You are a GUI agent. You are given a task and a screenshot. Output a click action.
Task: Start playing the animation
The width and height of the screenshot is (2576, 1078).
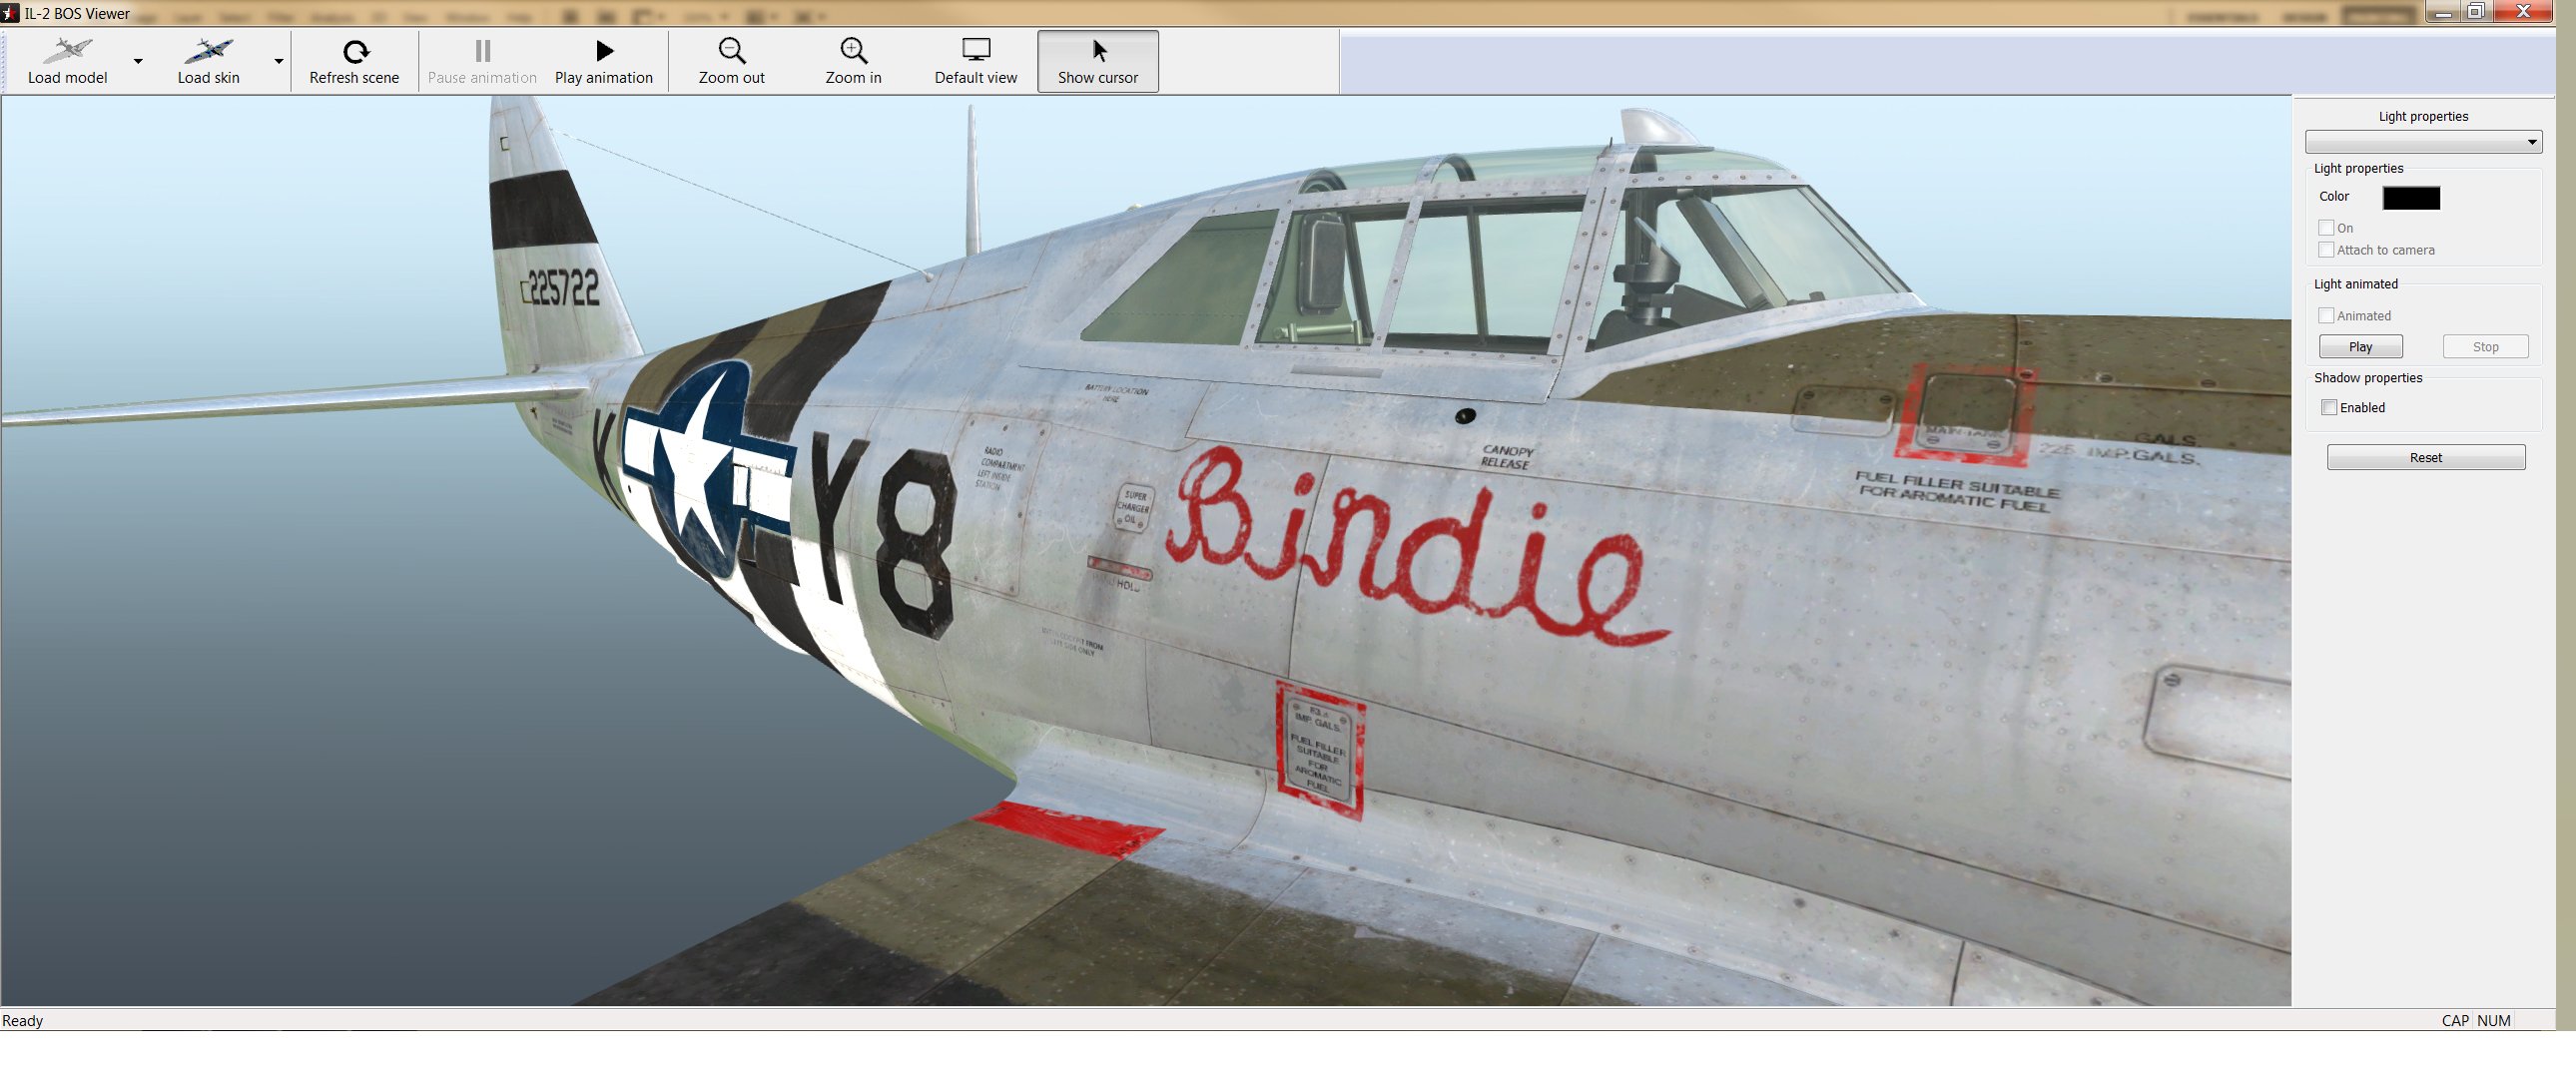pos(603,61)
